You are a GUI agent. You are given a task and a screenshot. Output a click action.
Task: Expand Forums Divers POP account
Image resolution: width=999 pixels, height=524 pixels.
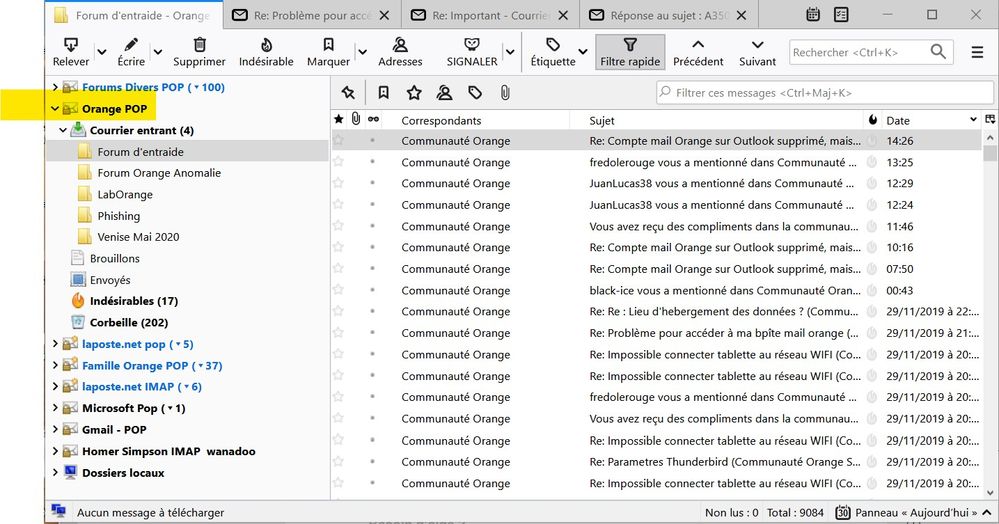[55, 87]
